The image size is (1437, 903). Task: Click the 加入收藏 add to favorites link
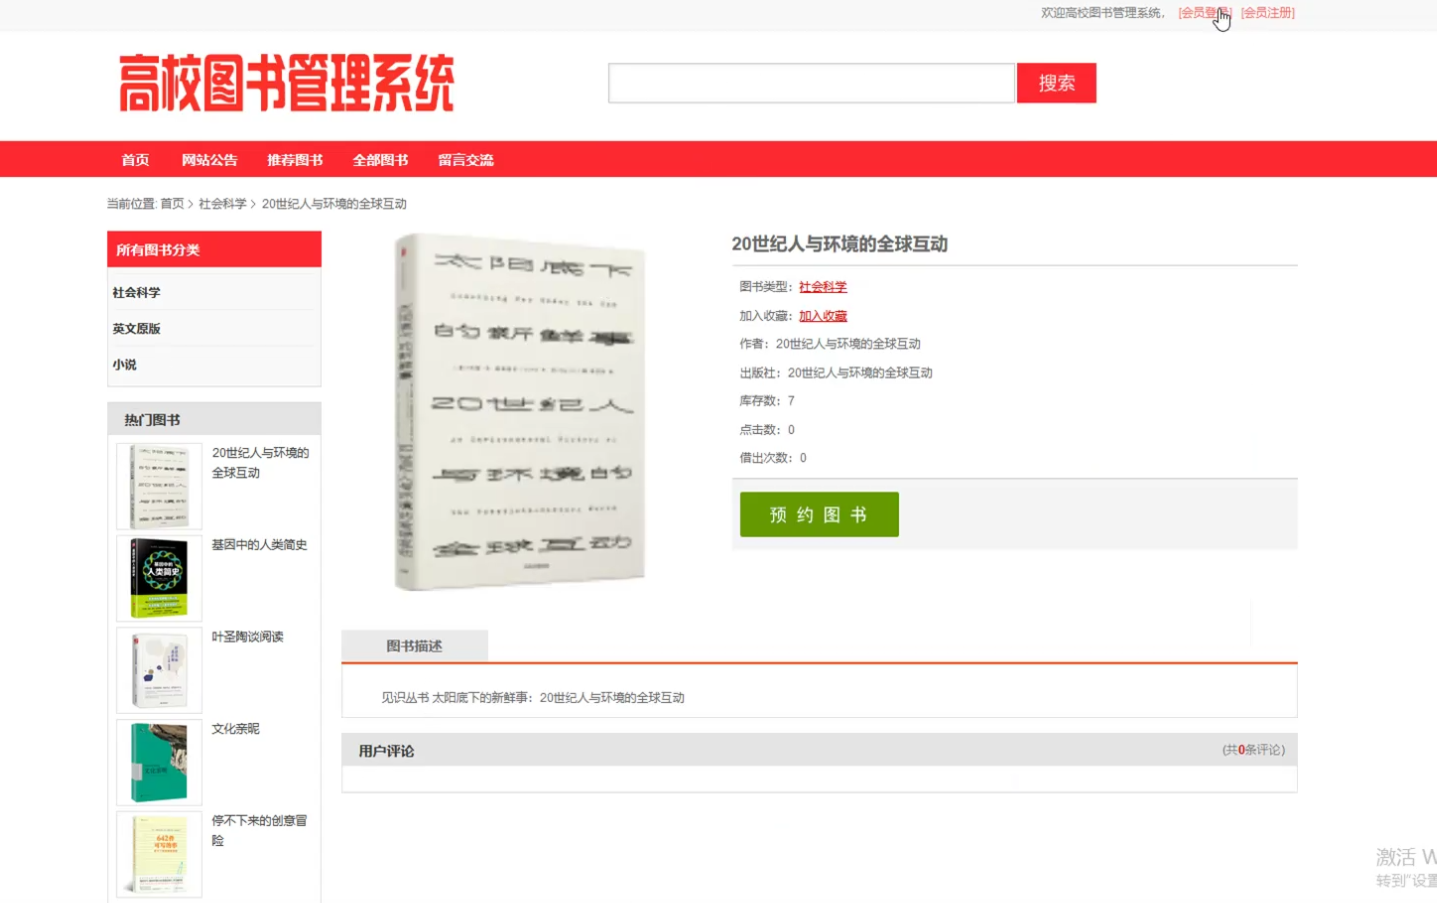[822, 316]
